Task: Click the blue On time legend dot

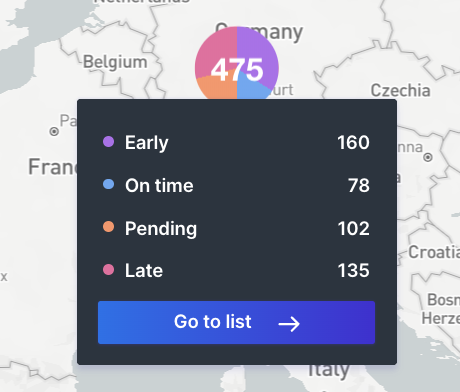Action: (x=108, y=184)
